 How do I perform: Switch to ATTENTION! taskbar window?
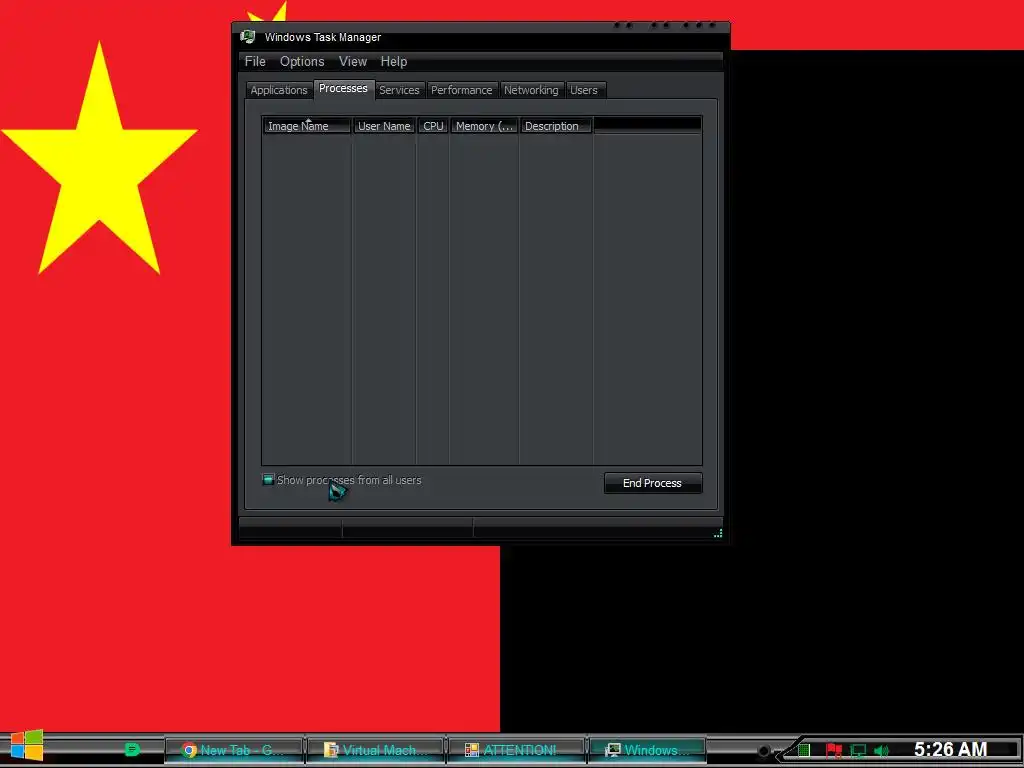517,750
